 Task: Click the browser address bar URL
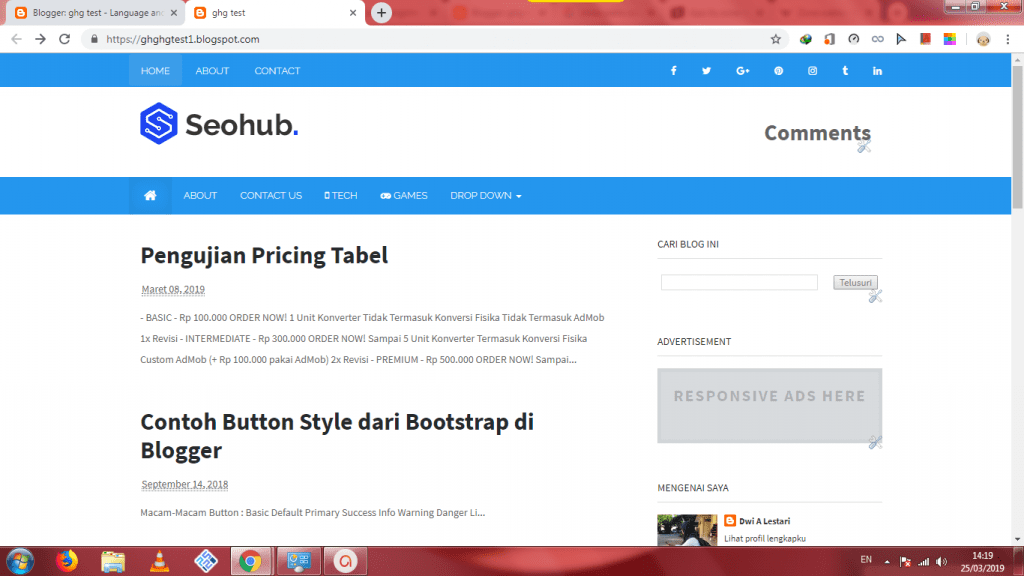click(183, 39)
